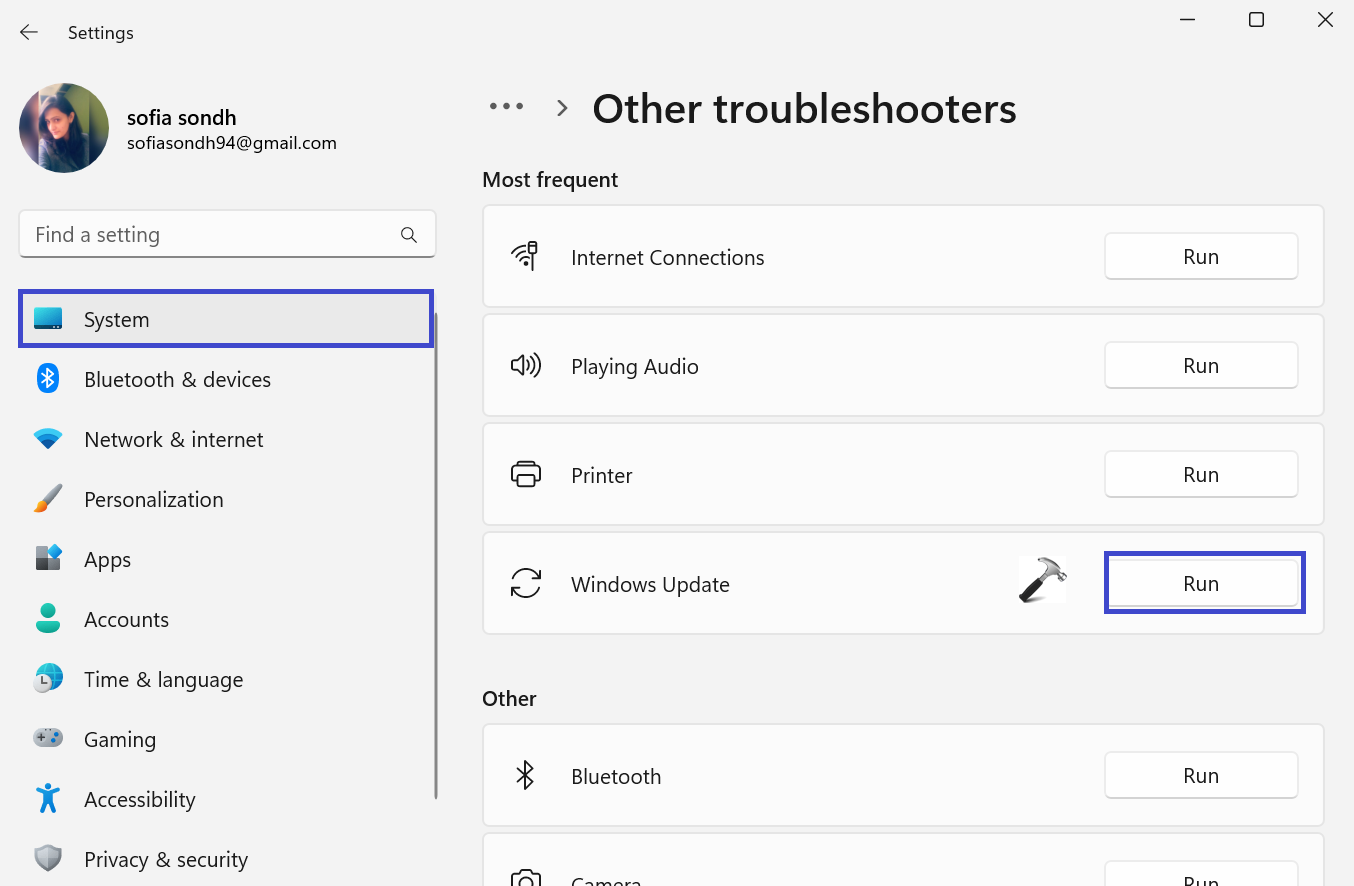Viewport: 1354px width, 886px height.
Task: Click the search magnifier icon
Action: coord(408,235)
